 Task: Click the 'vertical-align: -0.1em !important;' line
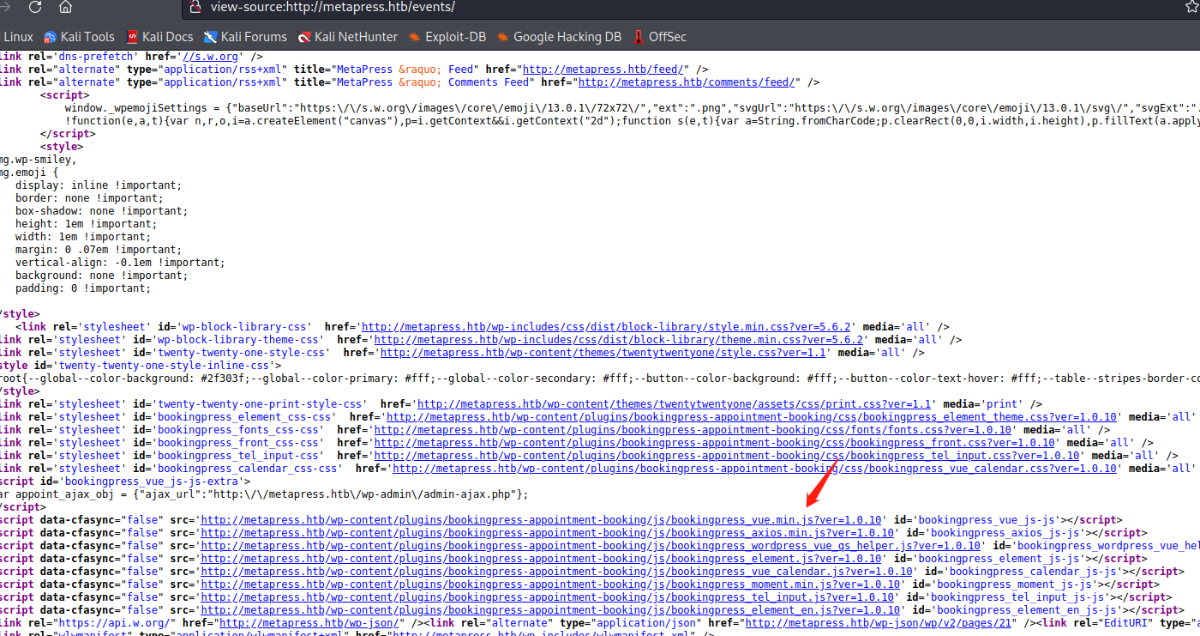click(120, 264)
